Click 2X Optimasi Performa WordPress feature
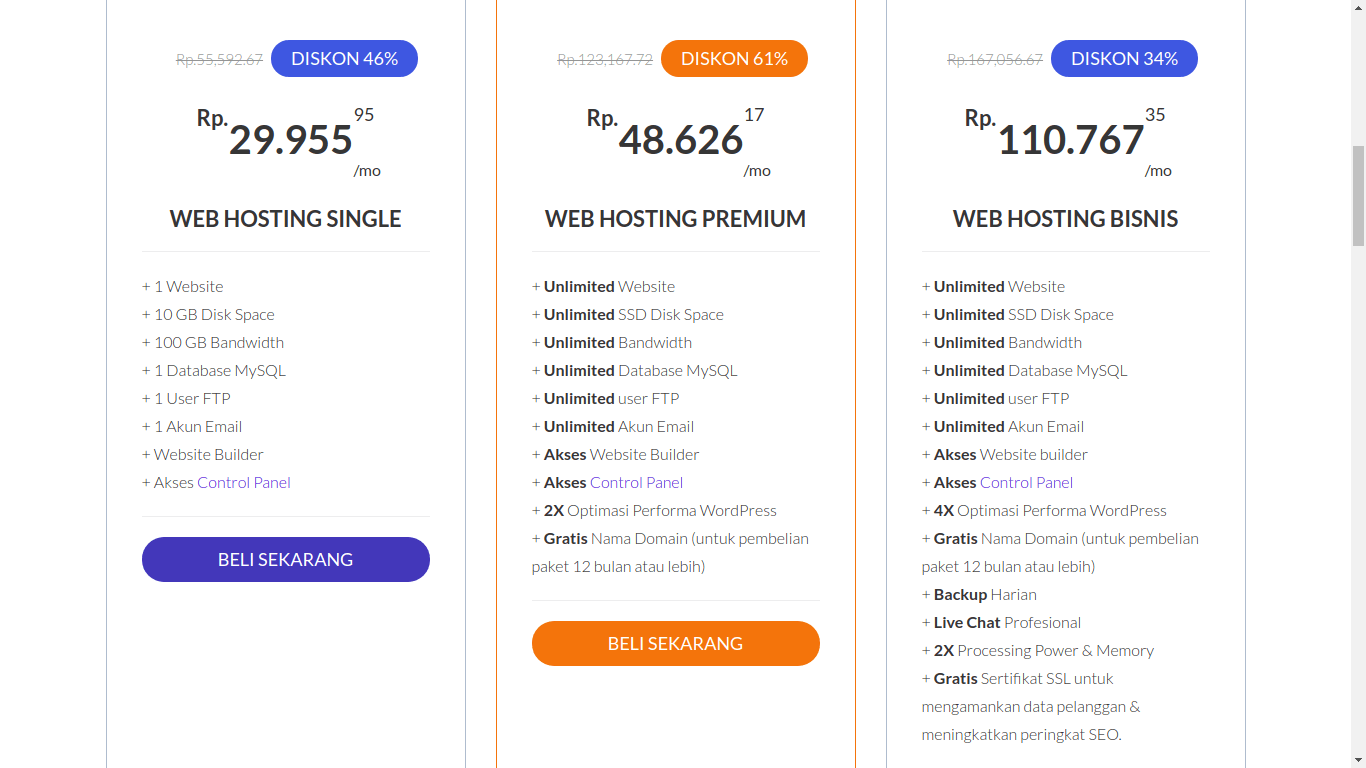Image resolution: width=1366 pixels, height=768 pixels. 654,510
